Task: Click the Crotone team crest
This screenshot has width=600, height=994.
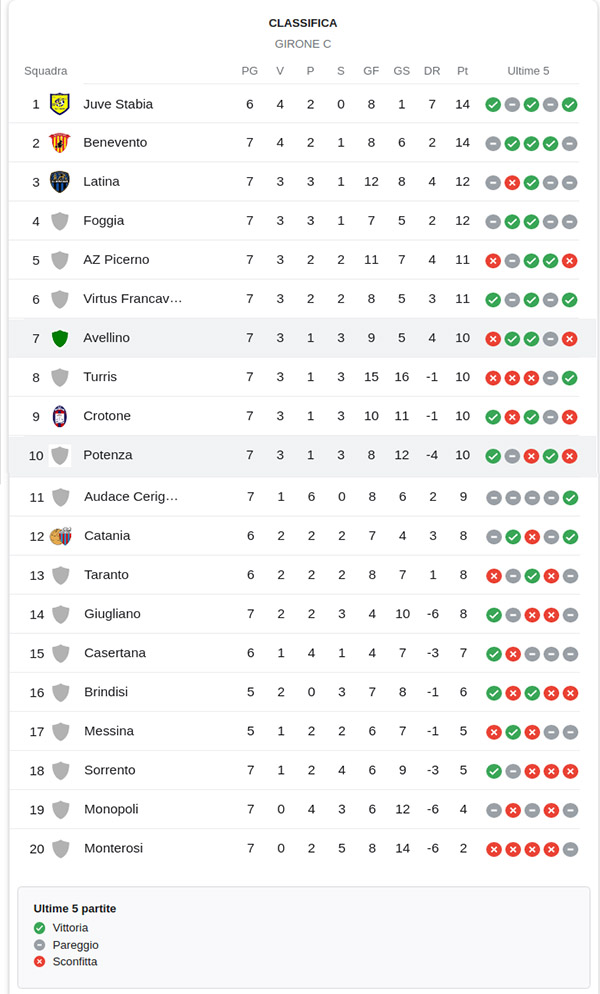Action: [x=60, y=416]
